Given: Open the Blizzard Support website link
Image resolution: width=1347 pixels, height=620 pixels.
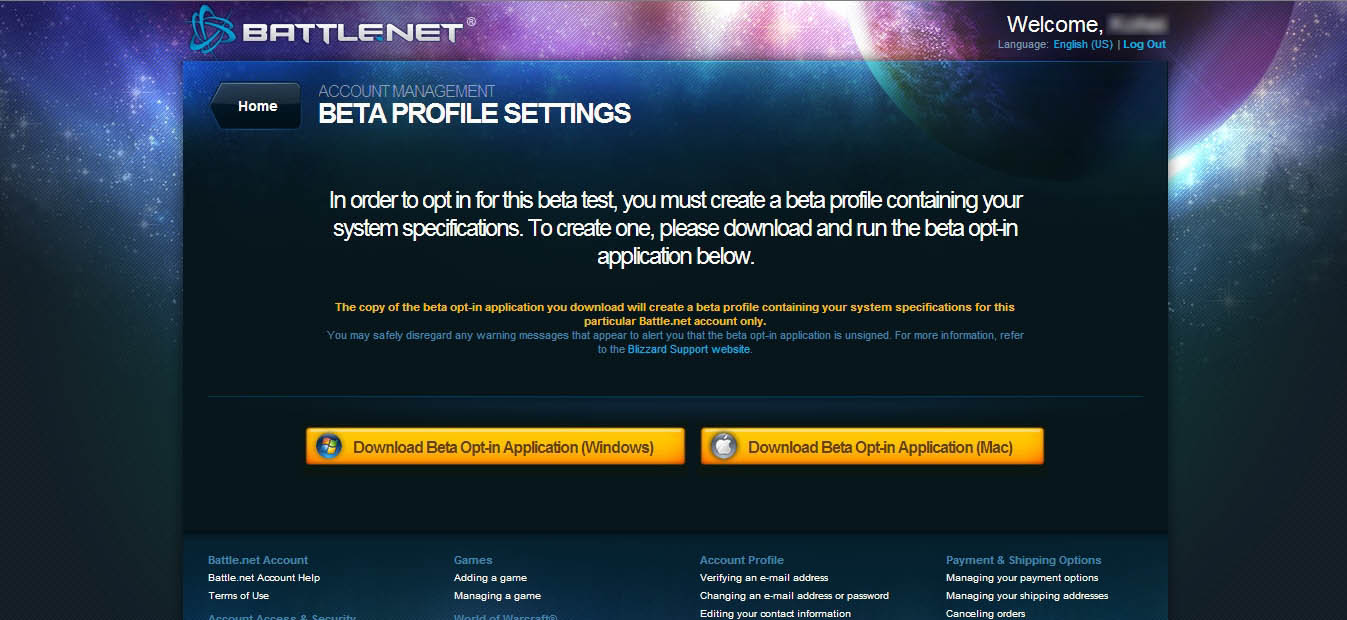Looking at the screenshot, I should point(688,350).
